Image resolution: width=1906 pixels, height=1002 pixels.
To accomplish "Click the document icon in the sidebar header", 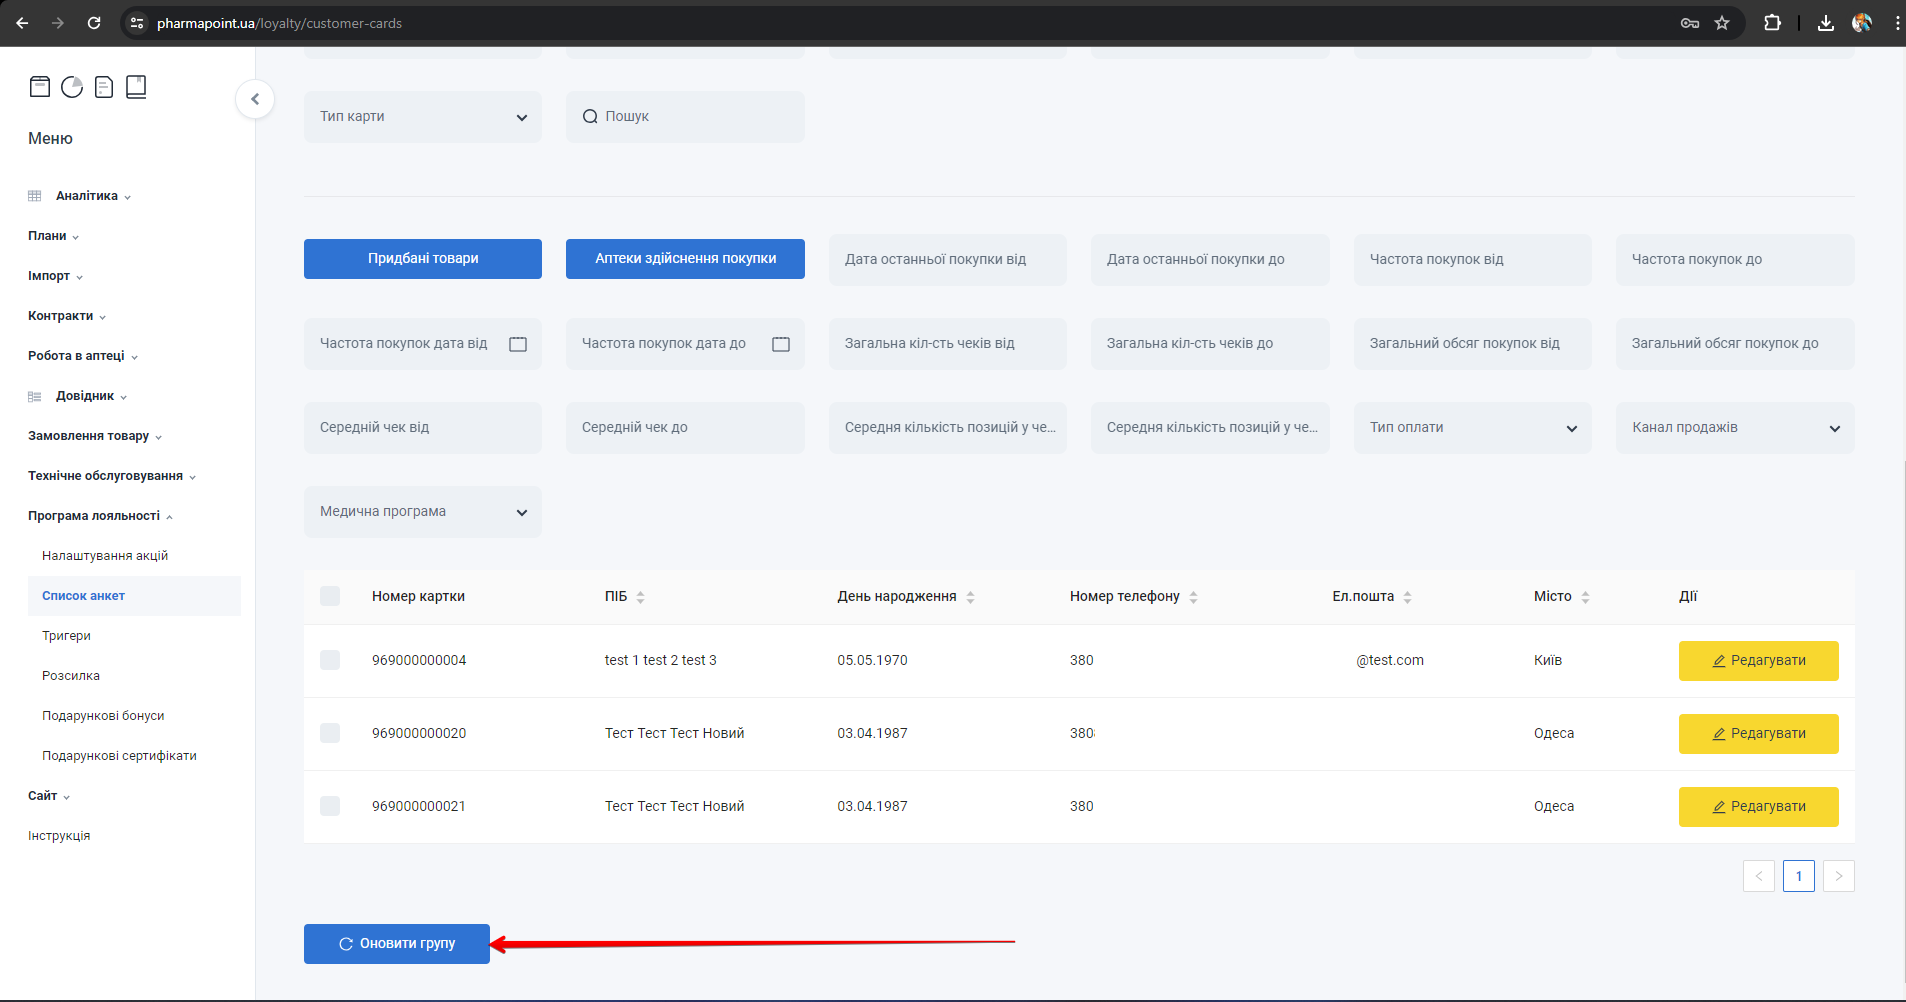I will click(104, 87).
